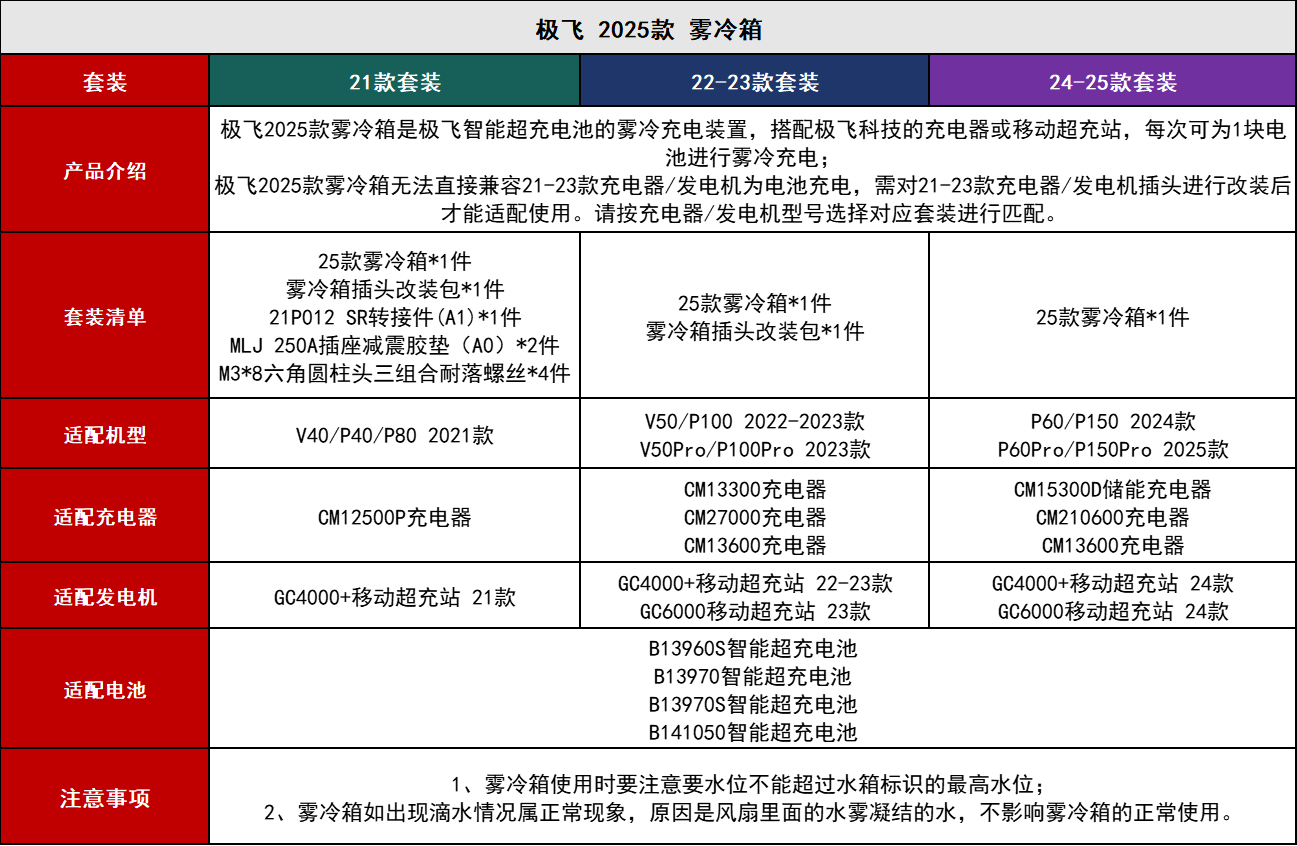The height and width of the screenshot is (846, 1297).
Task: Click the "套装清单" row label
Action: click(105, 317)
